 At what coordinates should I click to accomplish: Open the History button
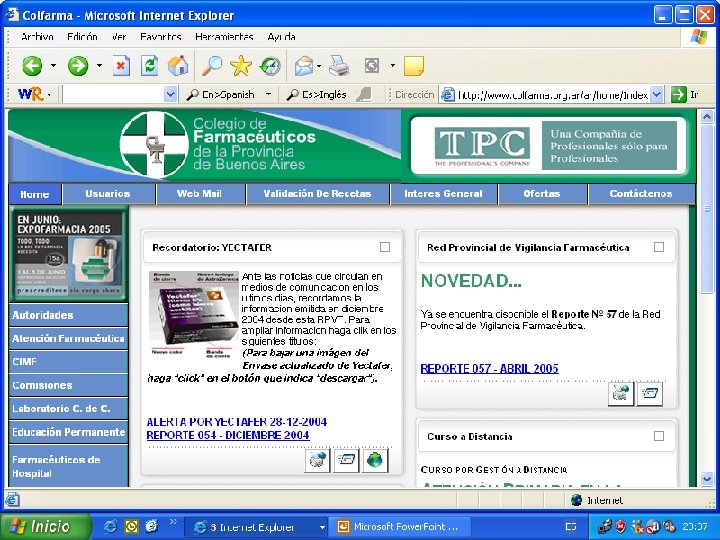(270, 66)
